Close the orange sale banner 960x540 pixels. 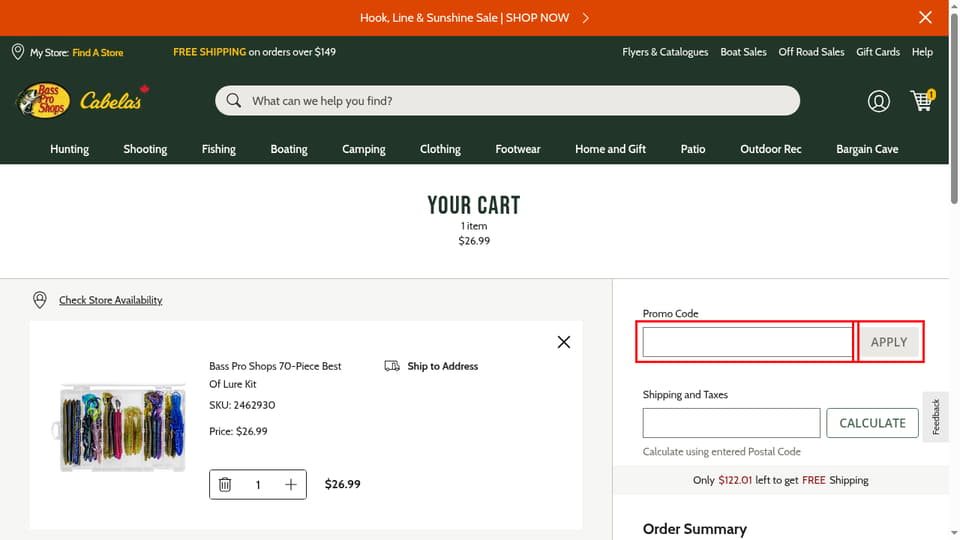[925, 17]
